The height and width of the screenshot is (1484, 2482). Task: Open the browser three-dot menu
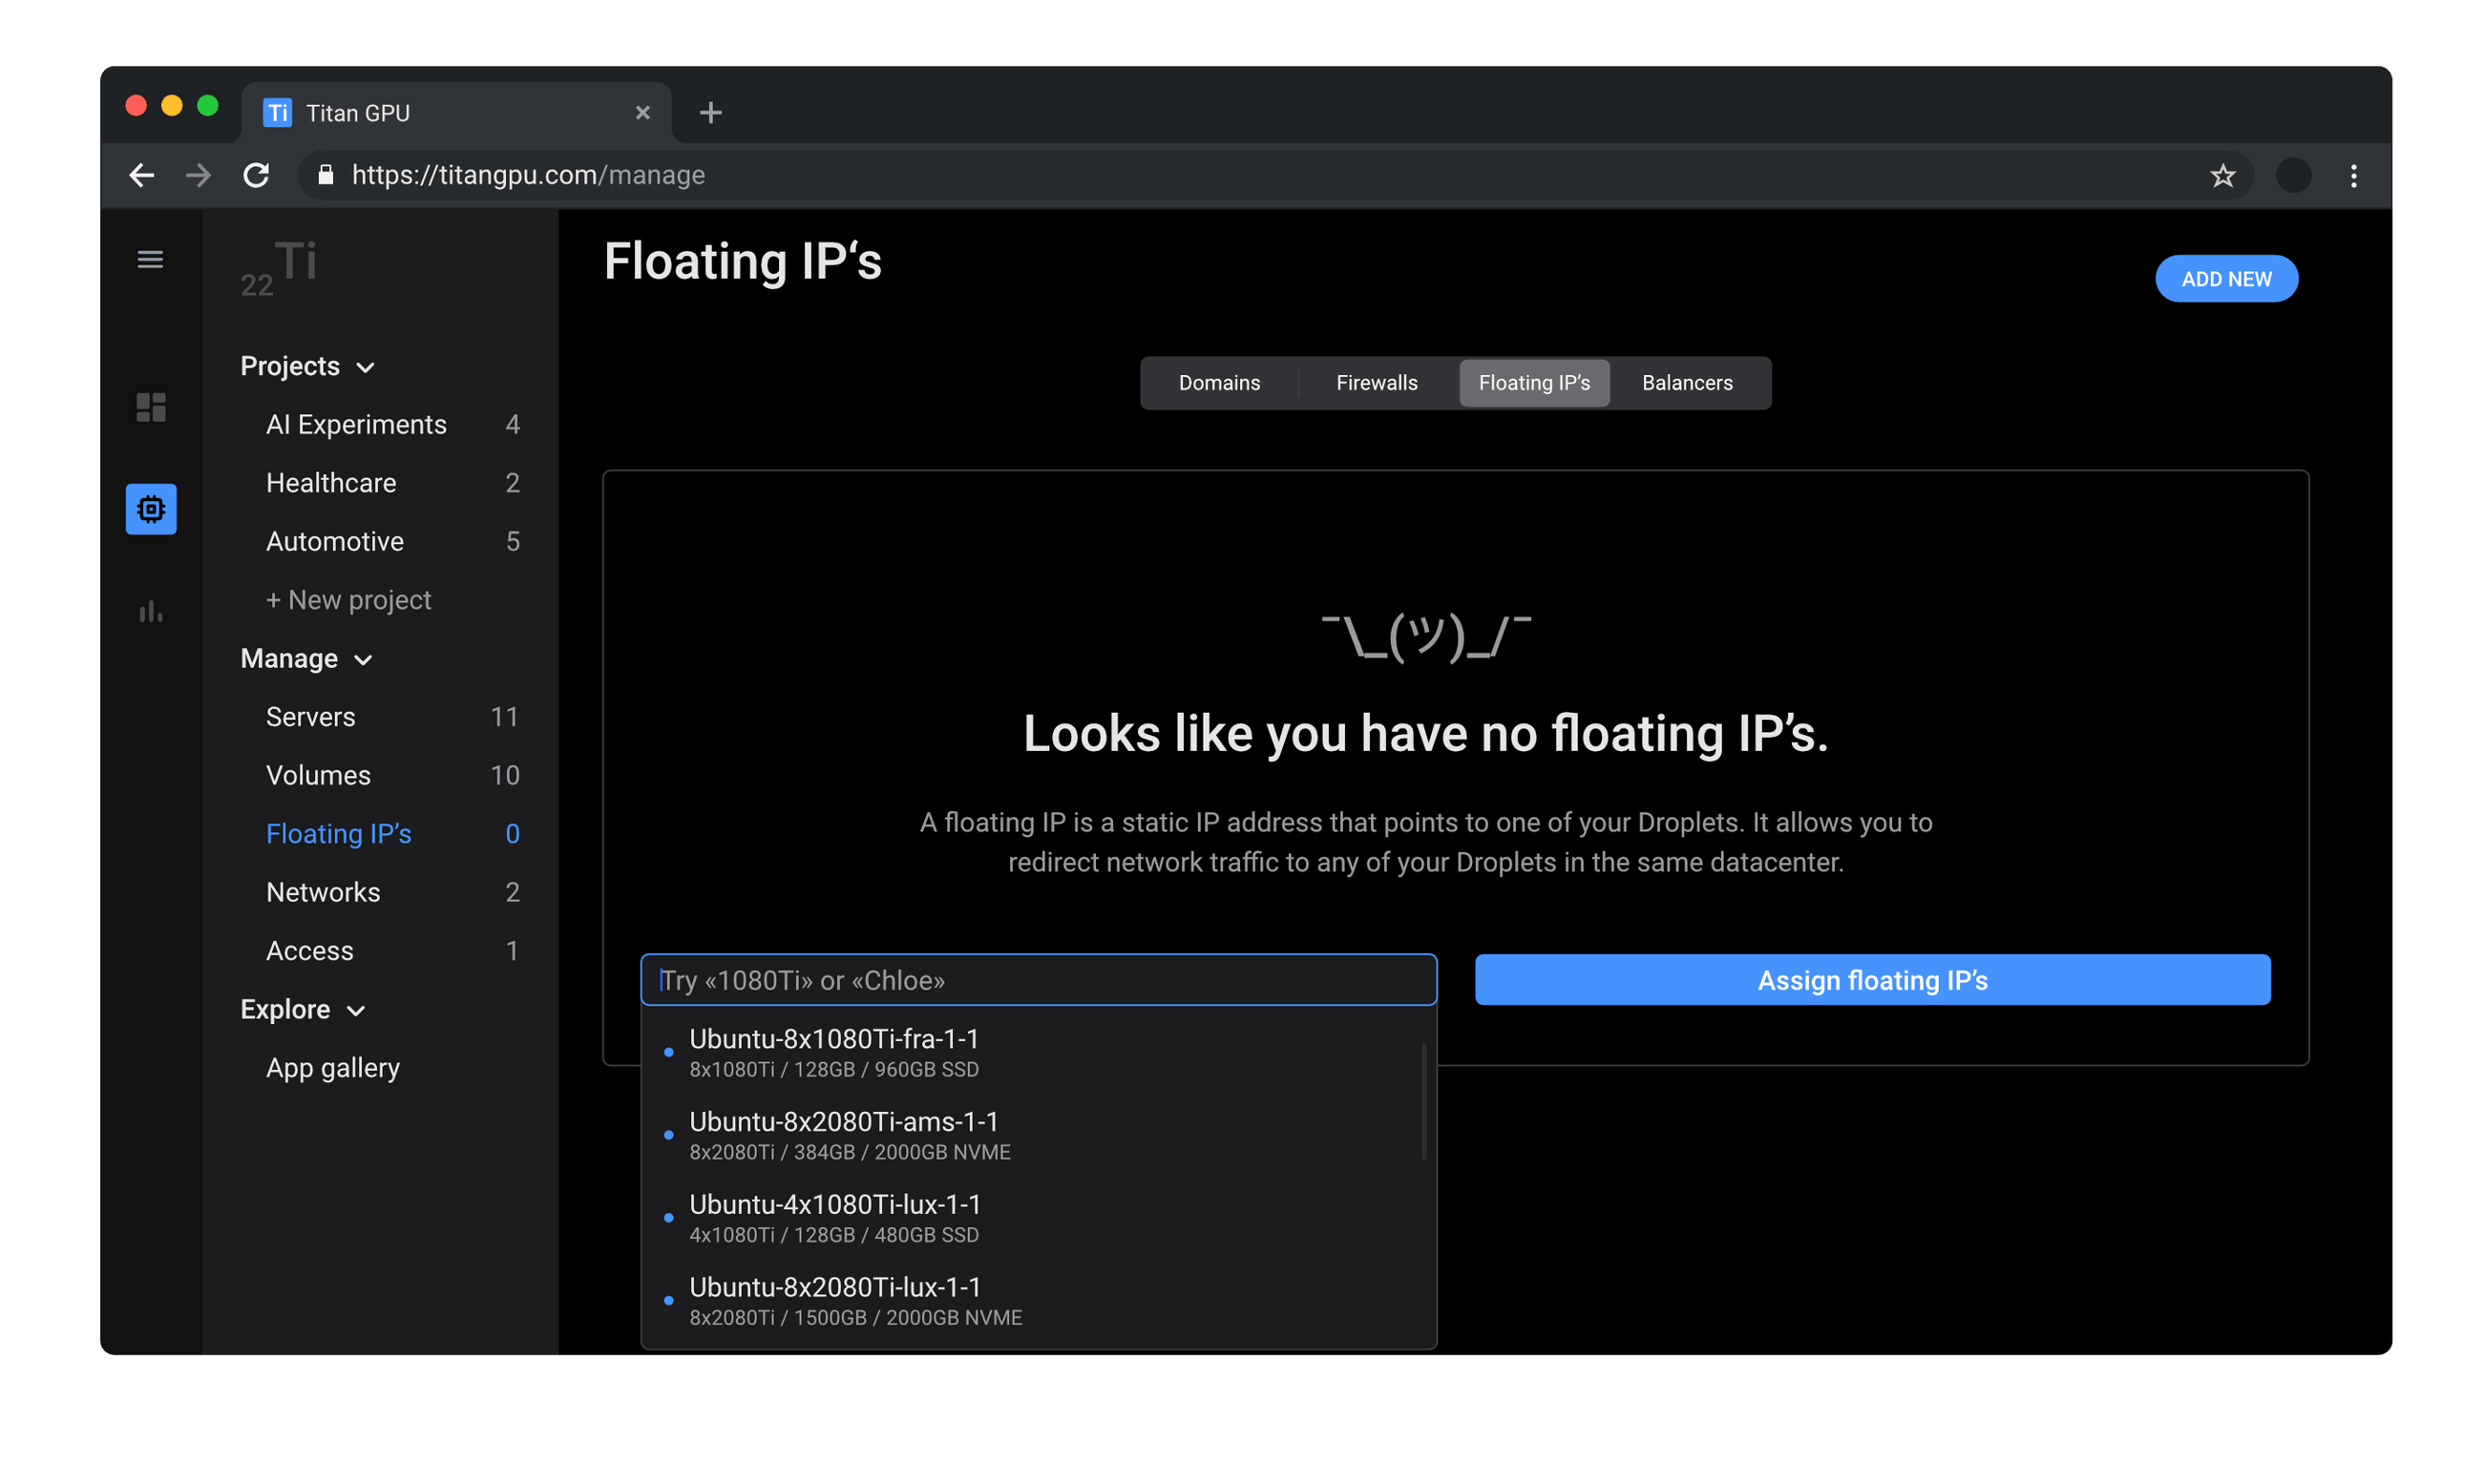pyautogui.click(x=2354, y=176)
